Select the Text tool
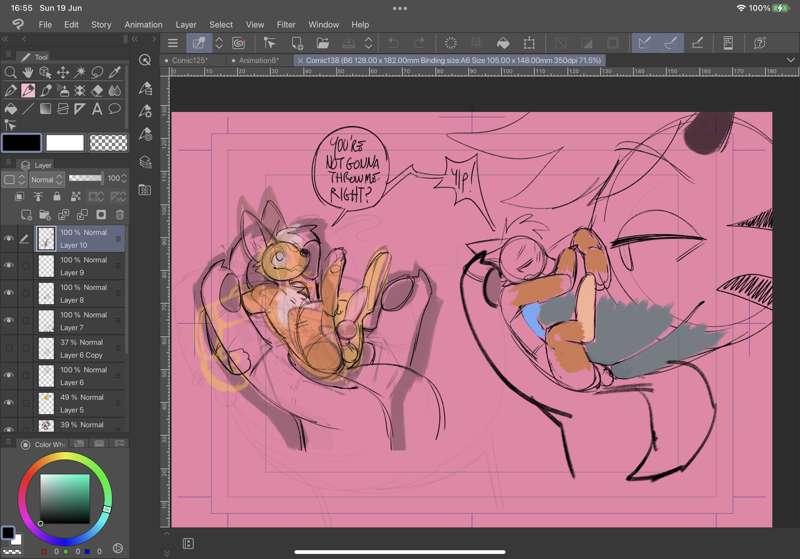 97,109
